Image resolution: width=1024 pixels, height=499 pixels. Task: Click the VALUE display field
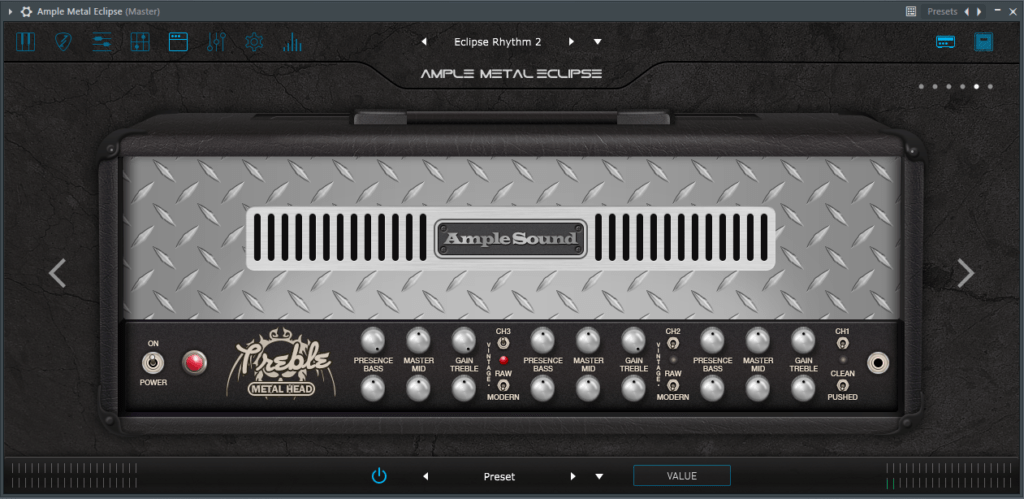tap(682, 475)
